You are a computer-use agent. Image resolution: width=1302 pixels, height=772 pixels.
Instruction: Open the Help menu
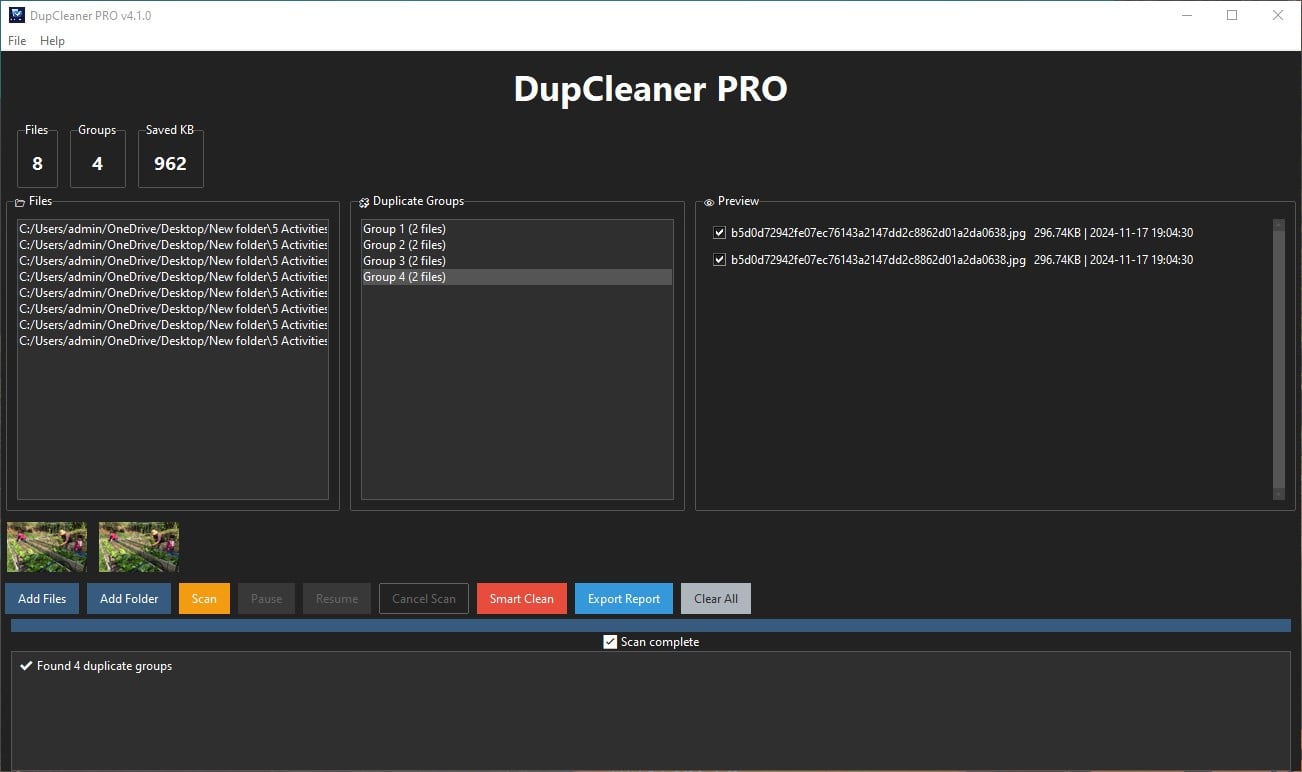point(52,41)
